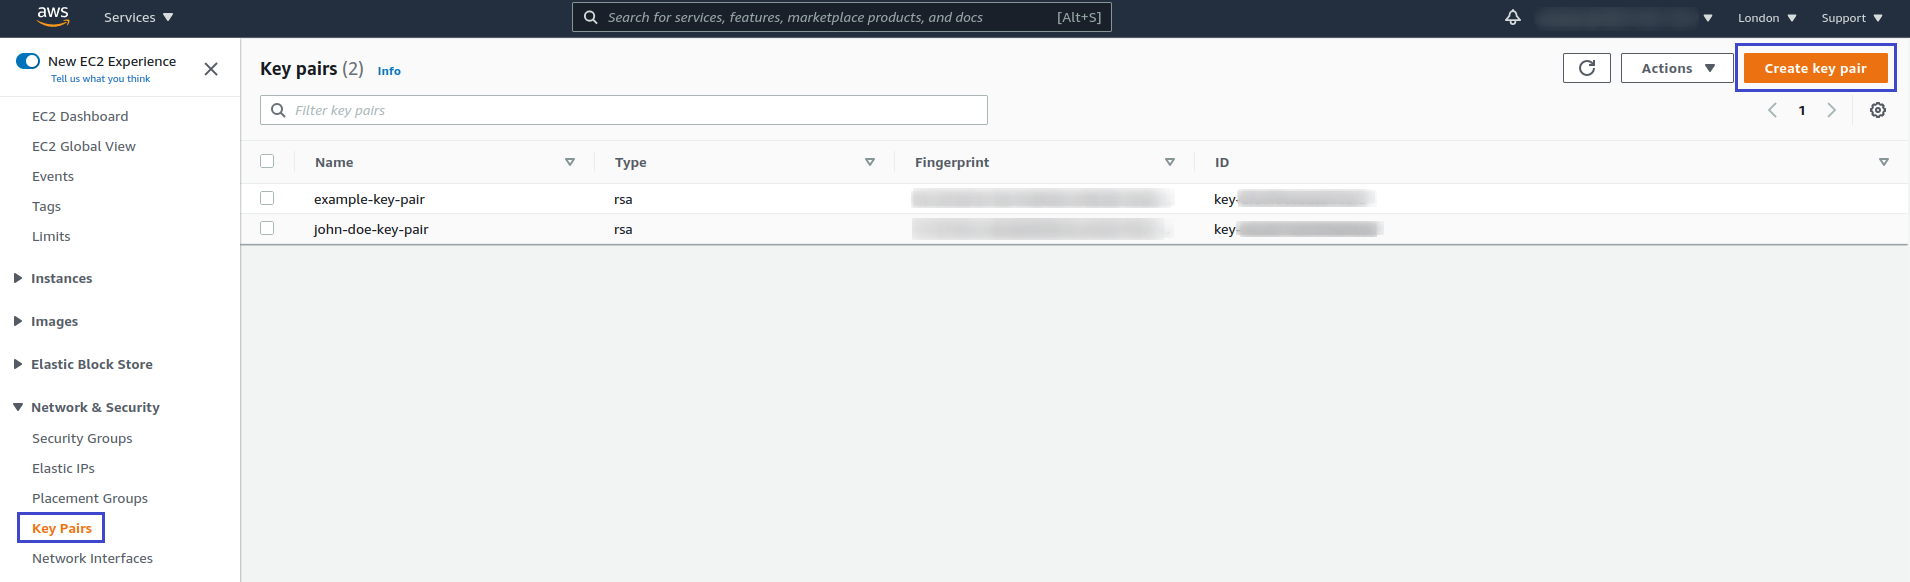Open the Support dropdown menu
The width and height of the screenshot is (1910, 582).
1852,17
